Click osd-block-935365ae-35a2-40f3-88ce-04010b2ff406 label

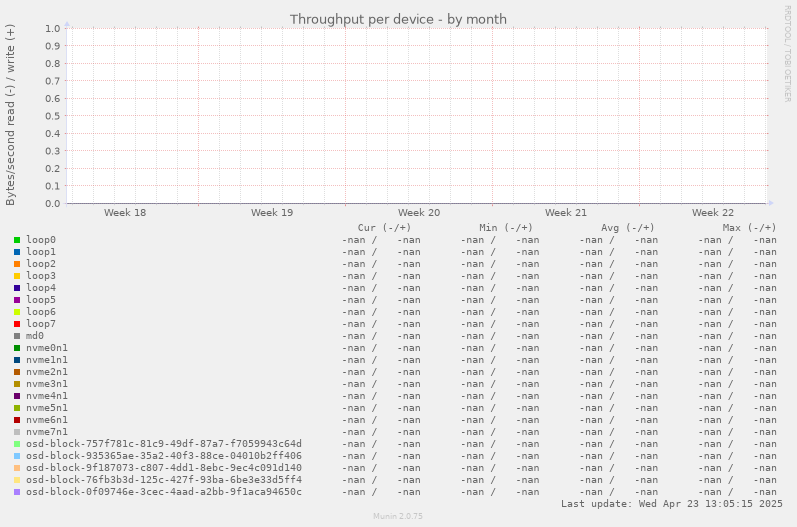pos(164,456)
